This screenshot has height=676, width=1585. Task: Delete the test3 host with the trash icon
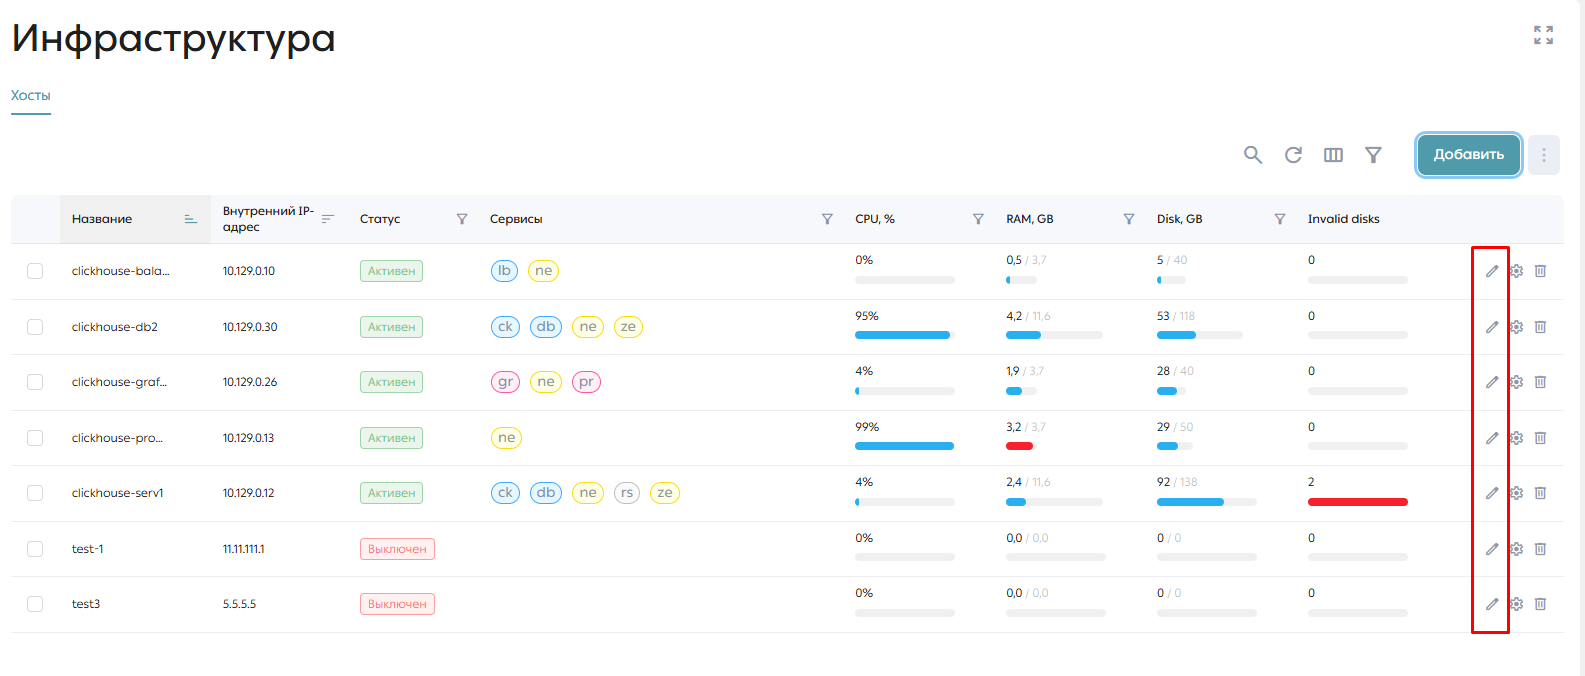tap(1540, 604)
